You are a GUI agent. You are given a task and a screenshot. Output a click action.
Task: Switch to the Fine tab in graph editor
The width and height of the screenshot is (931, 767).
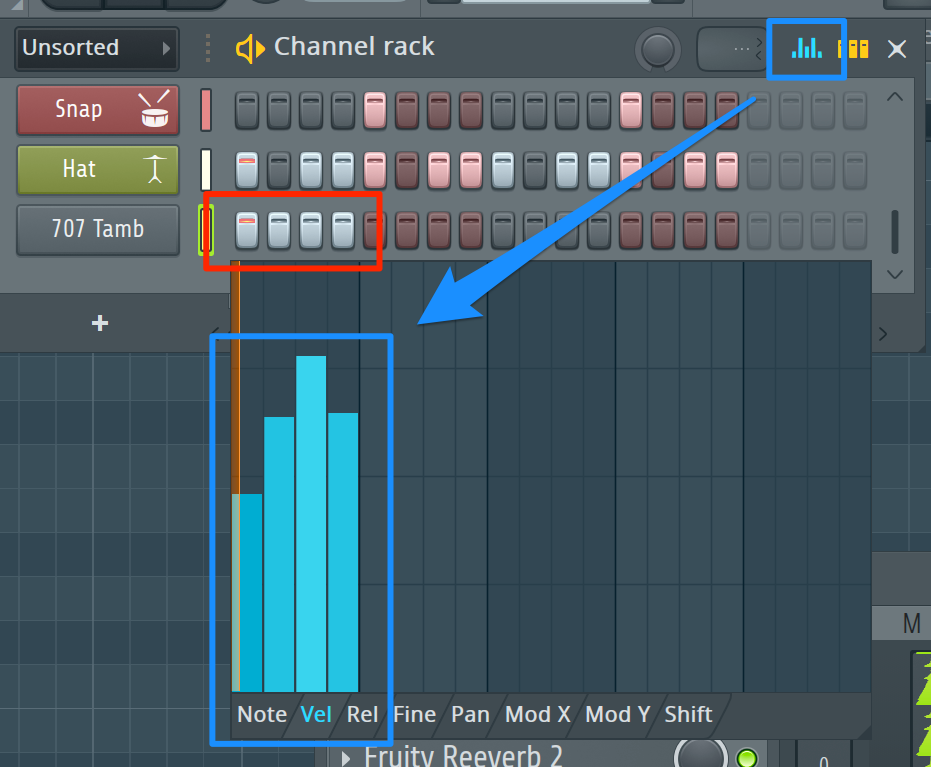[x=414, y=715]
